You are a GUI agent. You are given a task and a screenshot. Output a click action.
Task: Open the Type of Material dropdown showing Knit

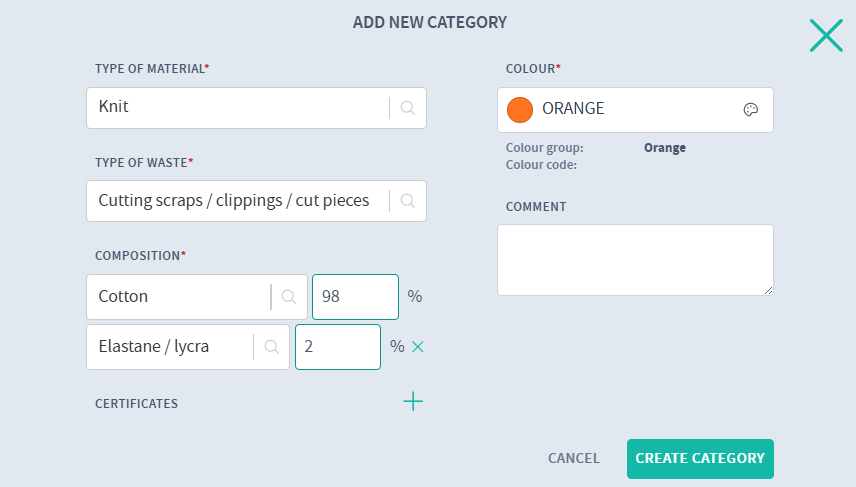click(238, 108)
